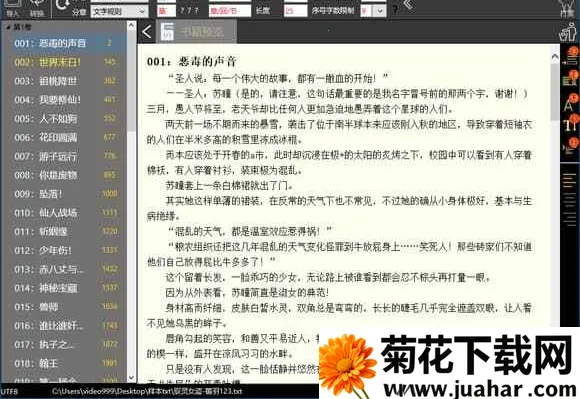Click the trash bin person icon
580x399 pixels.
(569, 32)
